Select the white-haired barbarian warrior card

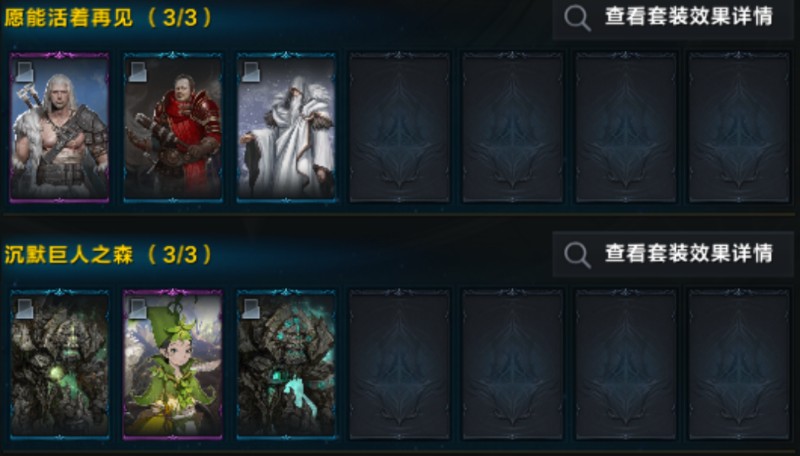60,127
